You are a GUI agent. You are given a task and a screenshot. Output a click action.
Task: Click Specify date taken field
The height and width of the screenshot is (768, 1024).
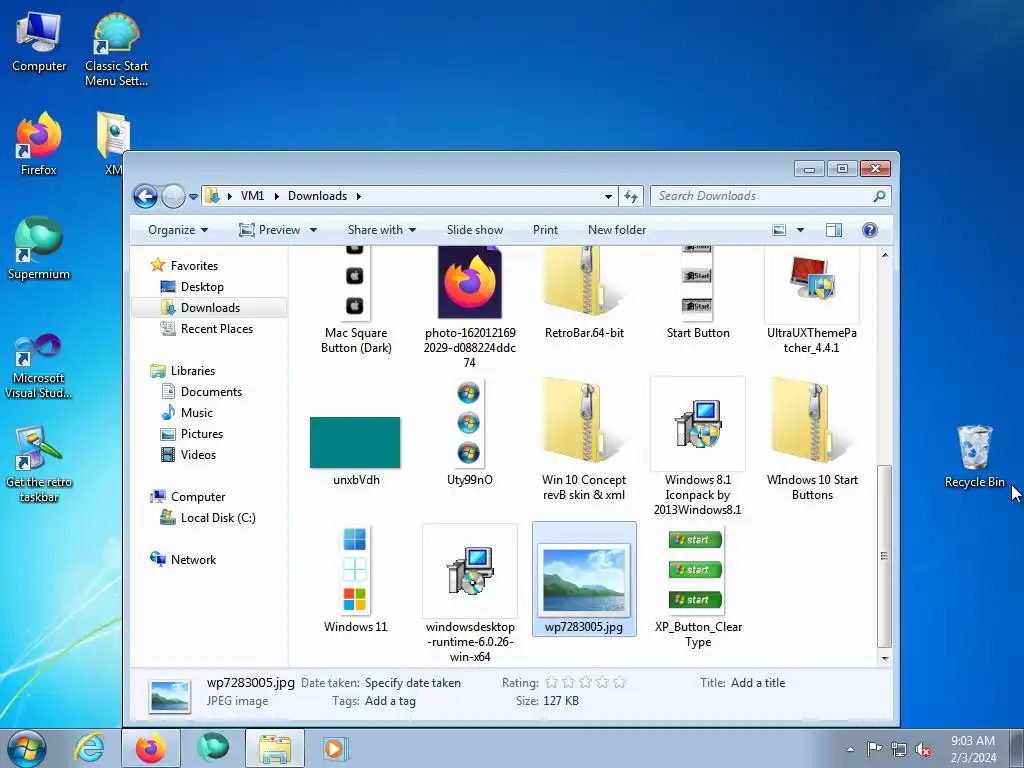point(413,682)
